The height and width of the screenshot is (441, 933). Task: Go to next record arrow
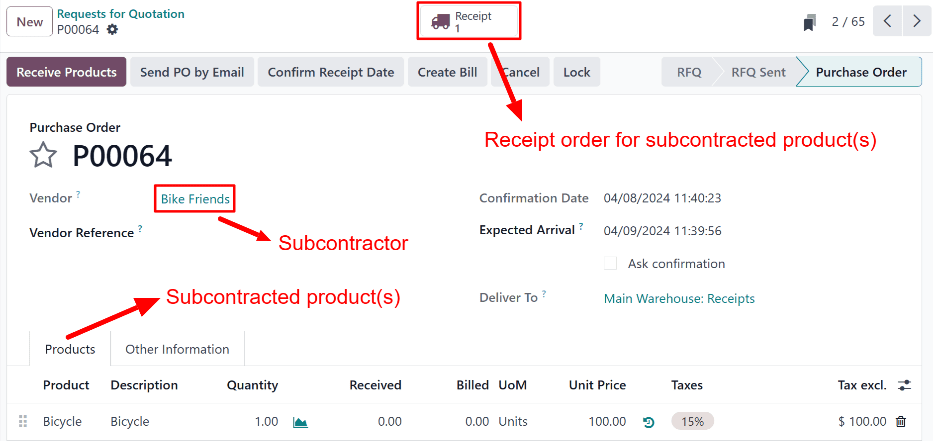[916, 21]
